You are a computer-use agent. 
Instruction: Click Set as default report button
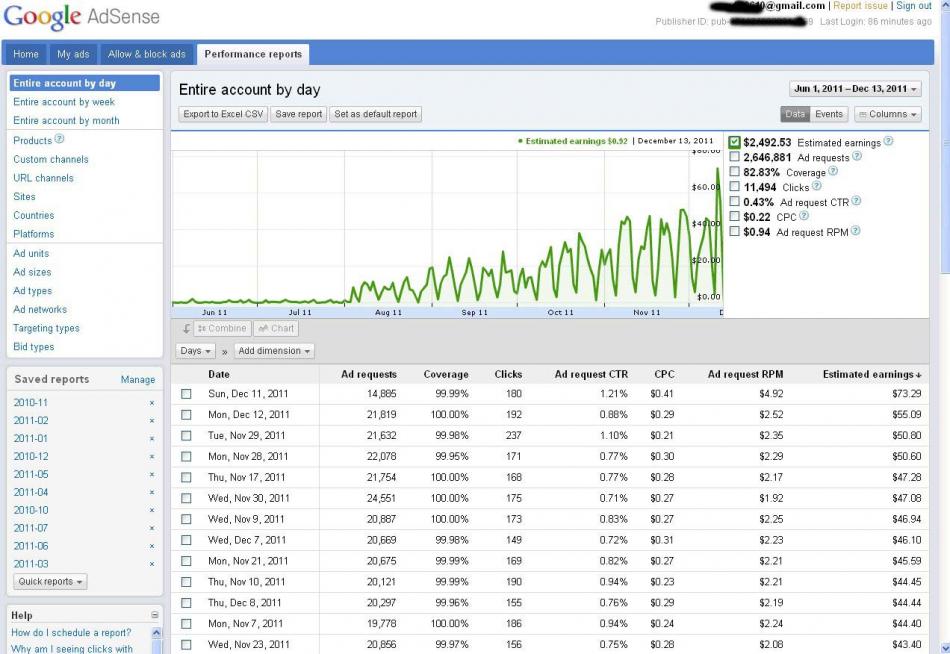(x=376, y=114)
